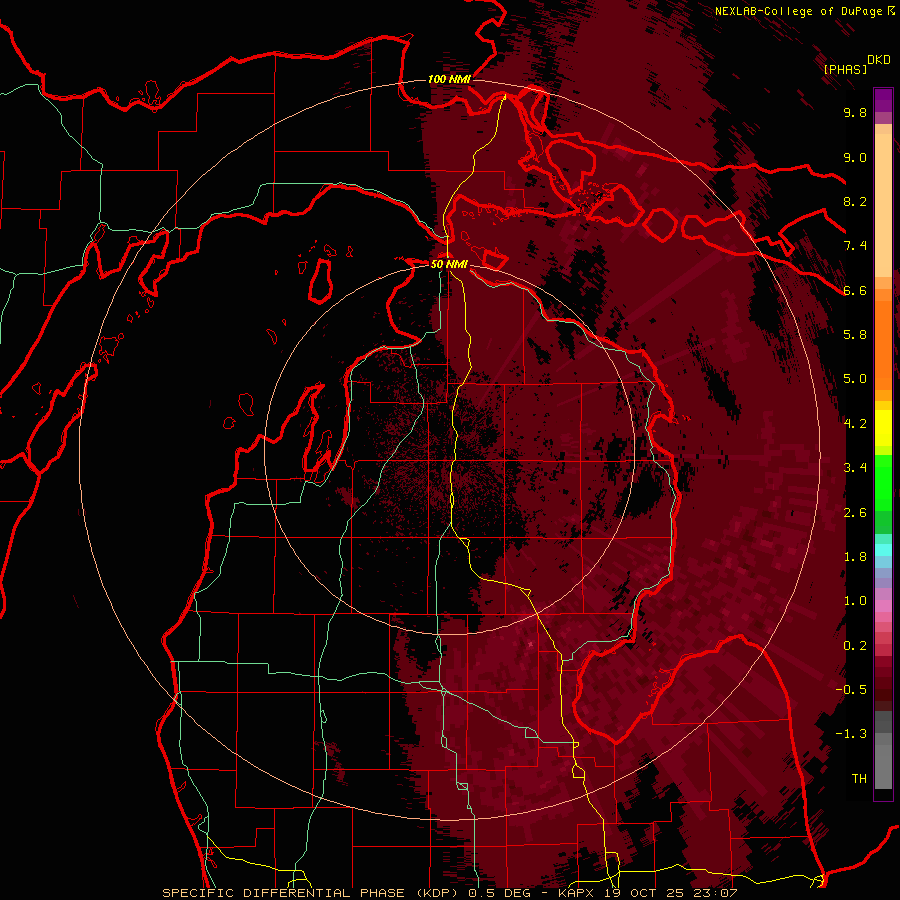Click the bright green segment of color bar
Image resolution: width=900 pixels, height=900 pixels.
[x=883, y=484]
